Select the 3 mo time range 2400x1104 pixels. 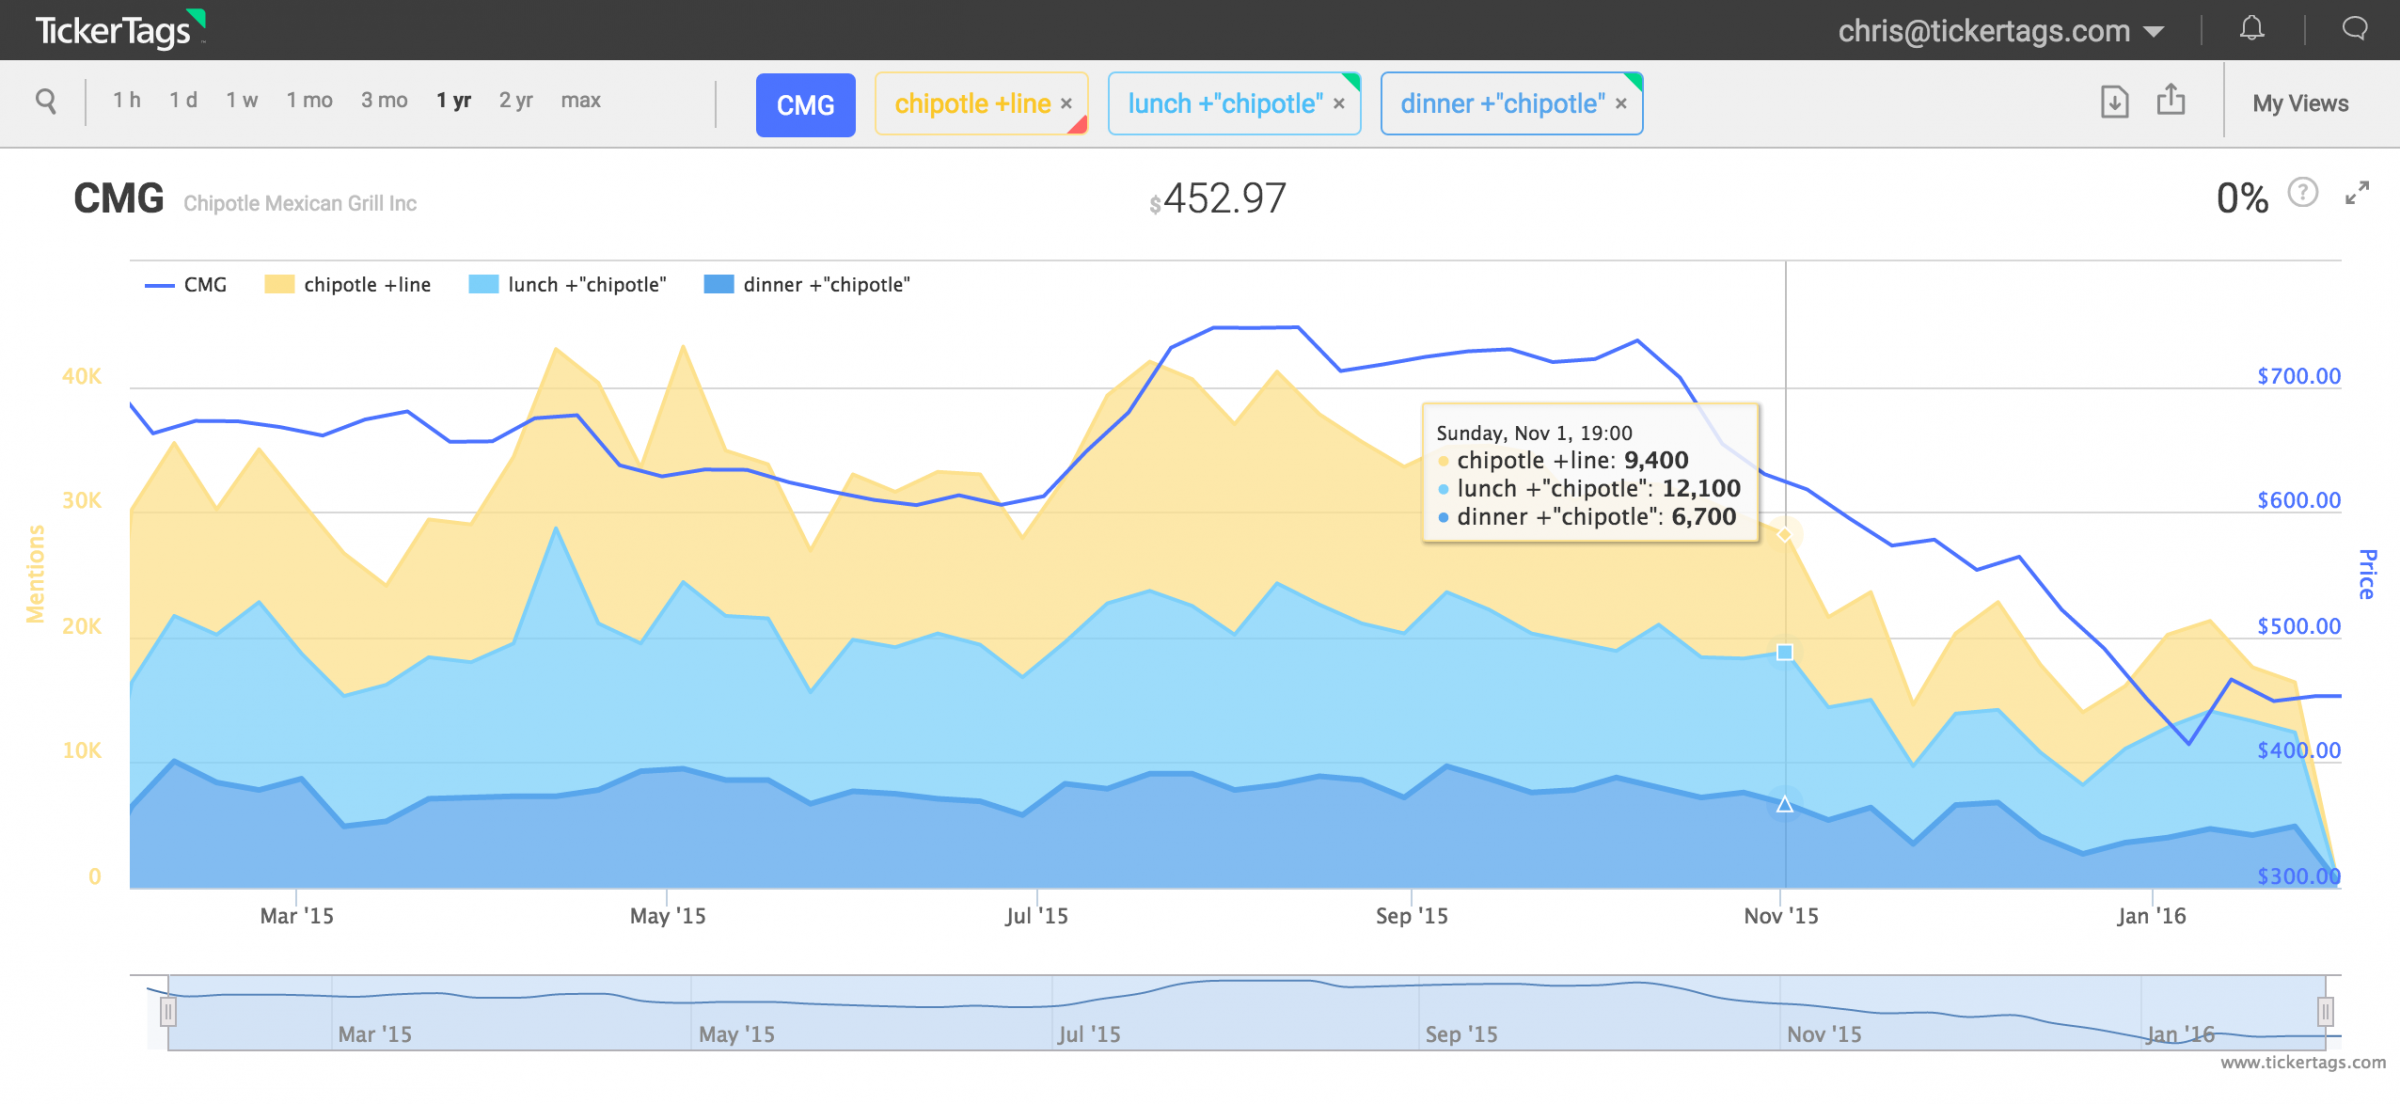tap(384, 100)
